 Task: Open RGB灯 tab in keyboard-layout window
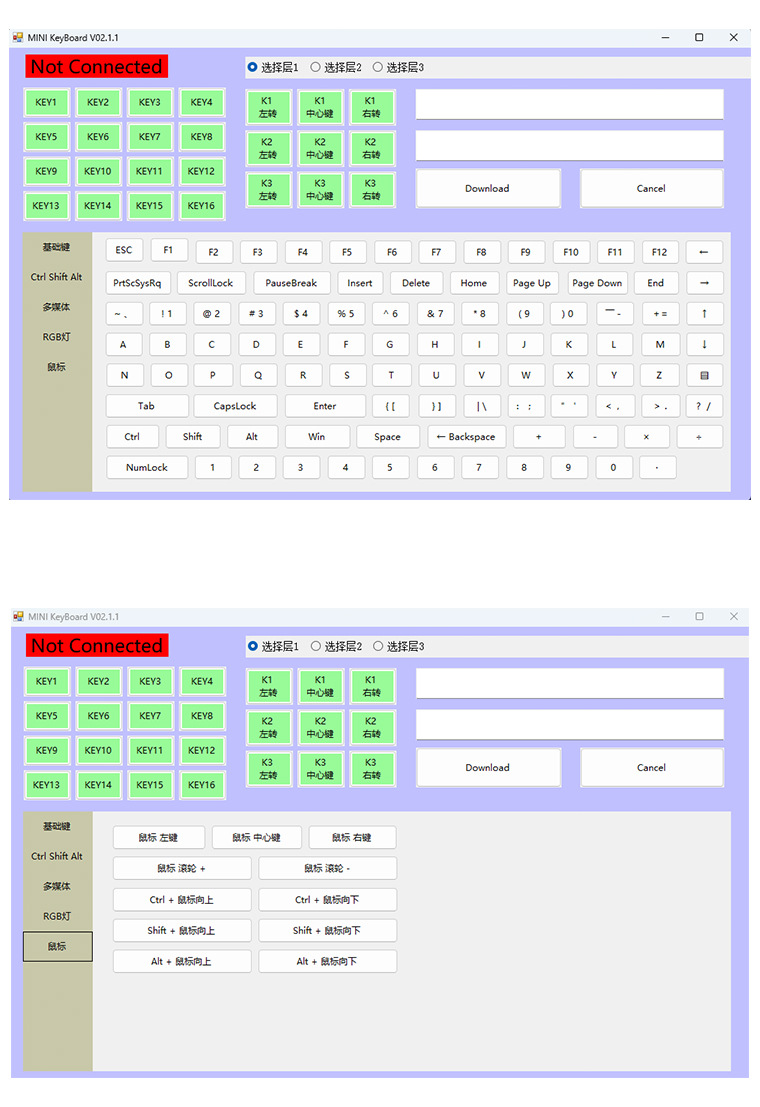[57, 337]
